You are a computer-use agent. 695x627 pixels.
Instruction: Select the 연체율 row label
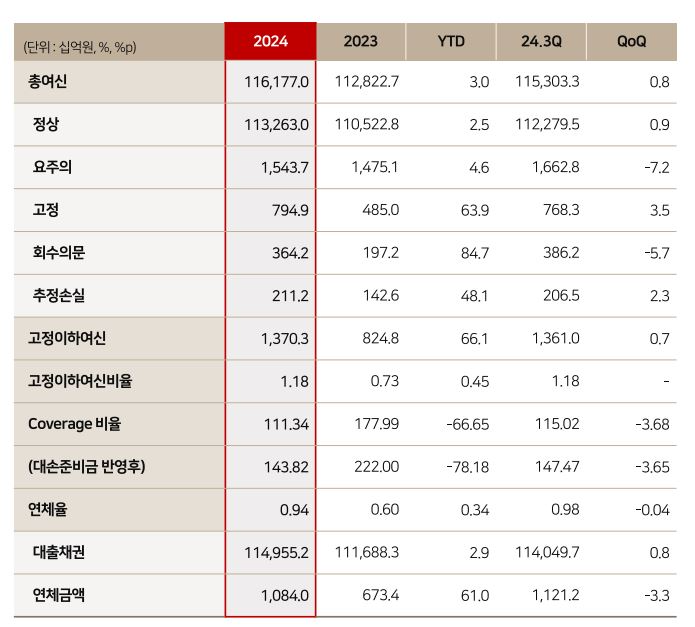48,510
